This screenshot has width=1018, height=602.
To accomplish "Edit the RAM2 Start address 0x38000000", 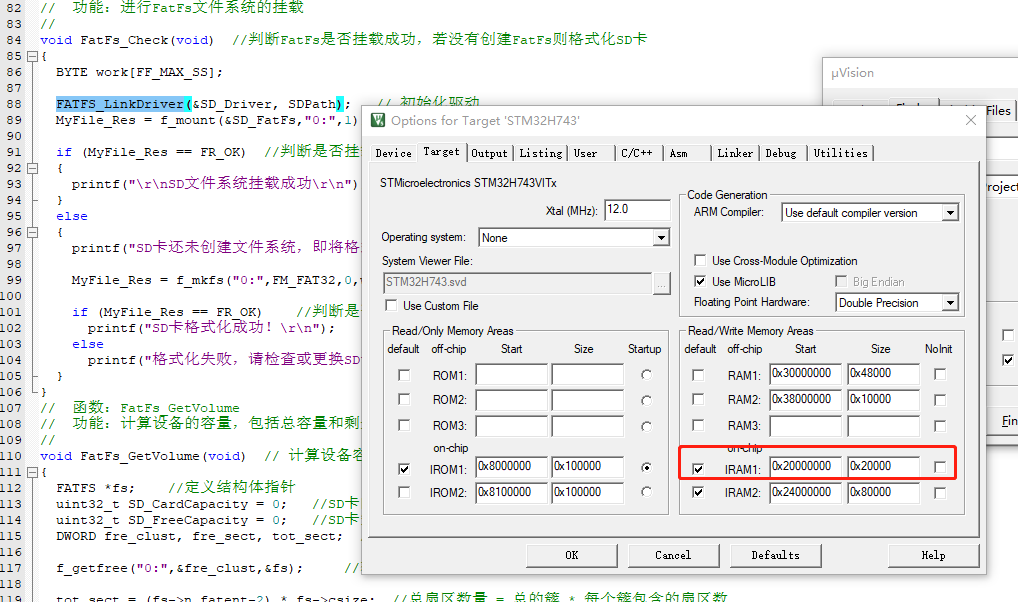I will click(x=806, y=399).
